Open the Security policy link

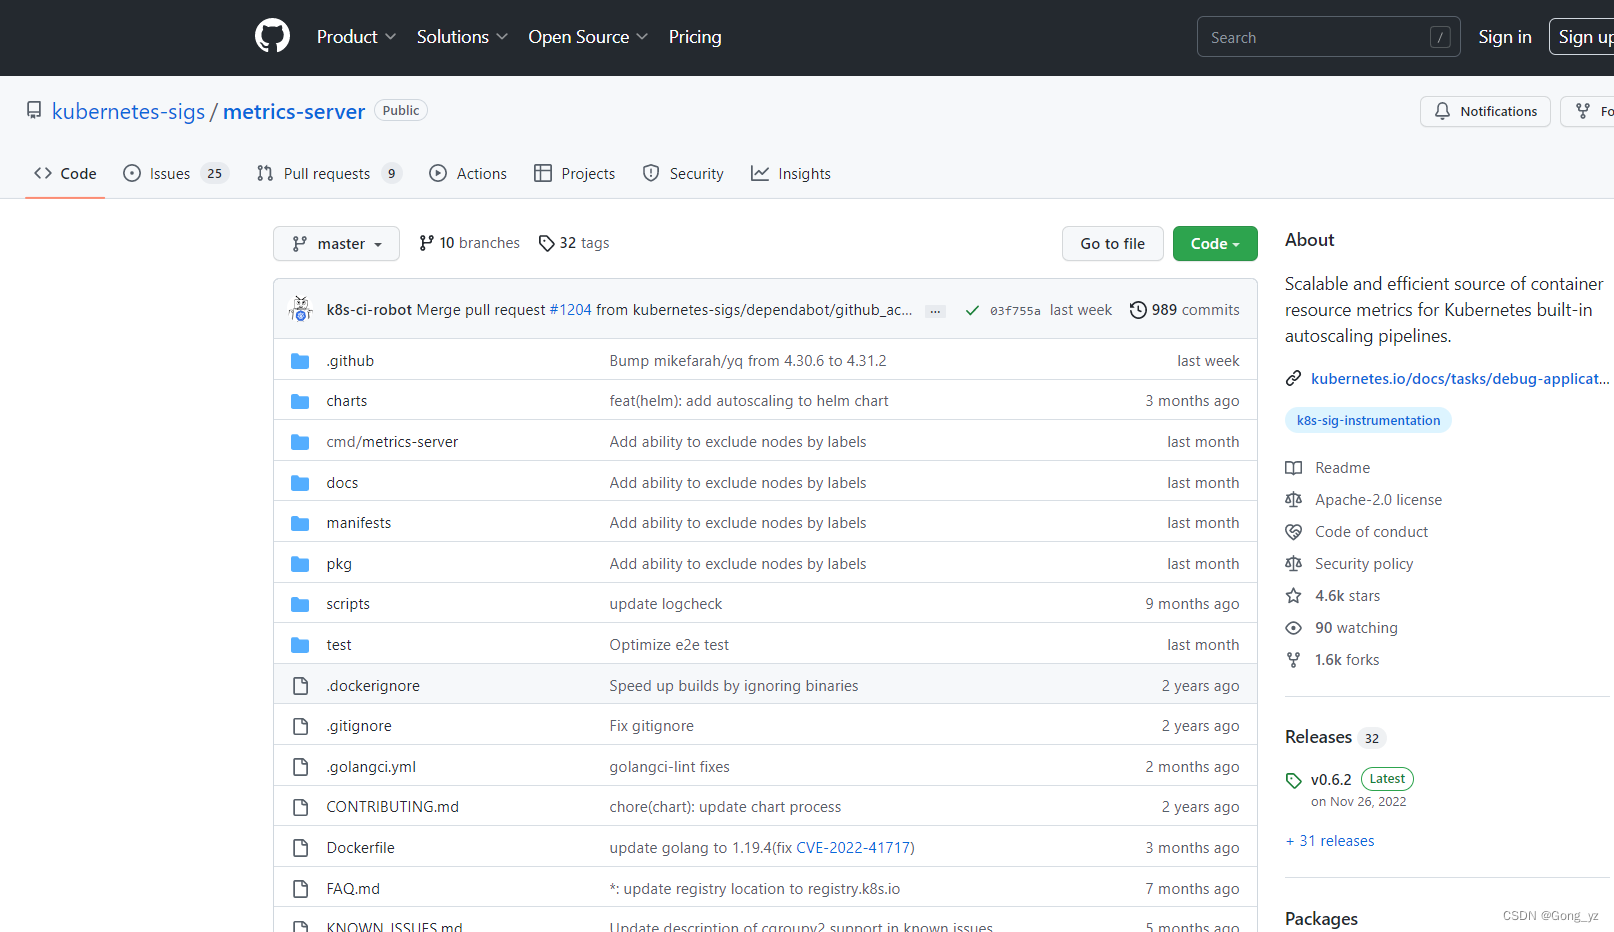pyautogui.click(x=1364, y=564)
